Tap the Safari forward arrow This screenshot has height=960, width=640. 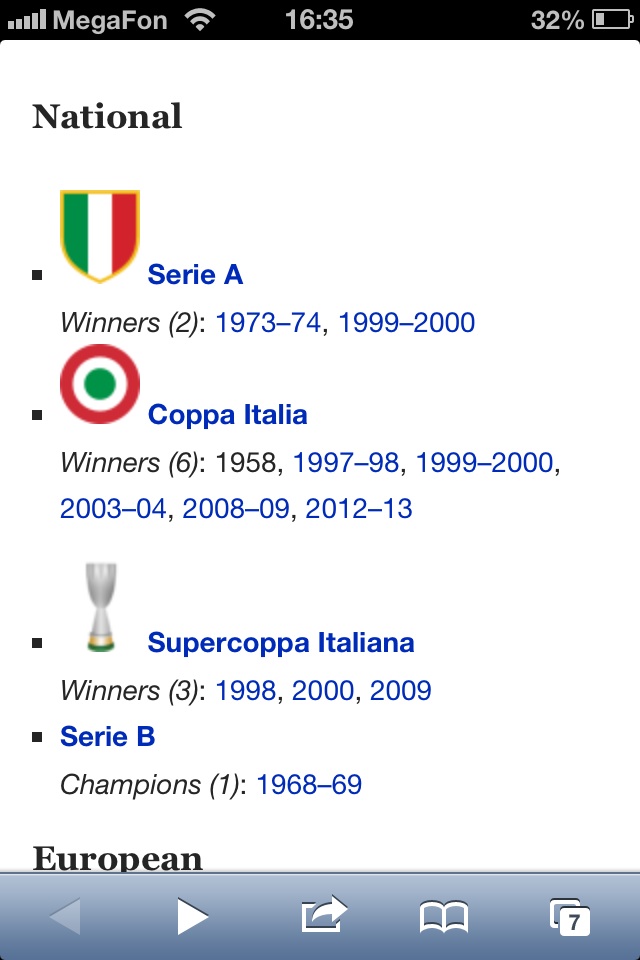[192, 916]
